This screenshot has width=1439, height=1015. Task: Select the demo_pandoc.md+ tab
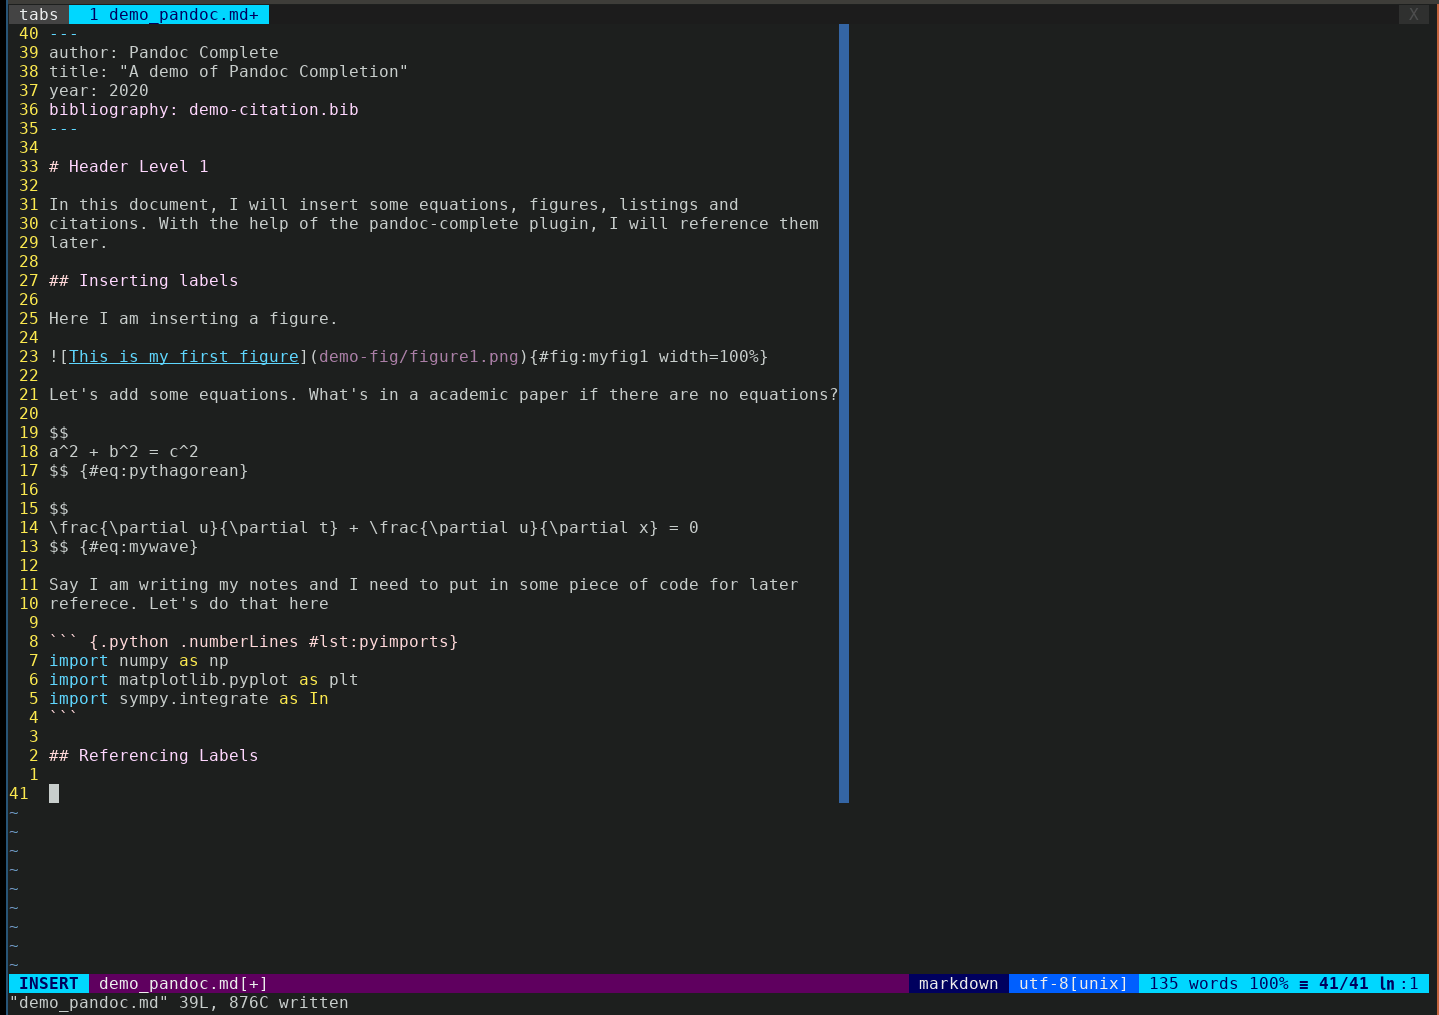coord(169,14)
